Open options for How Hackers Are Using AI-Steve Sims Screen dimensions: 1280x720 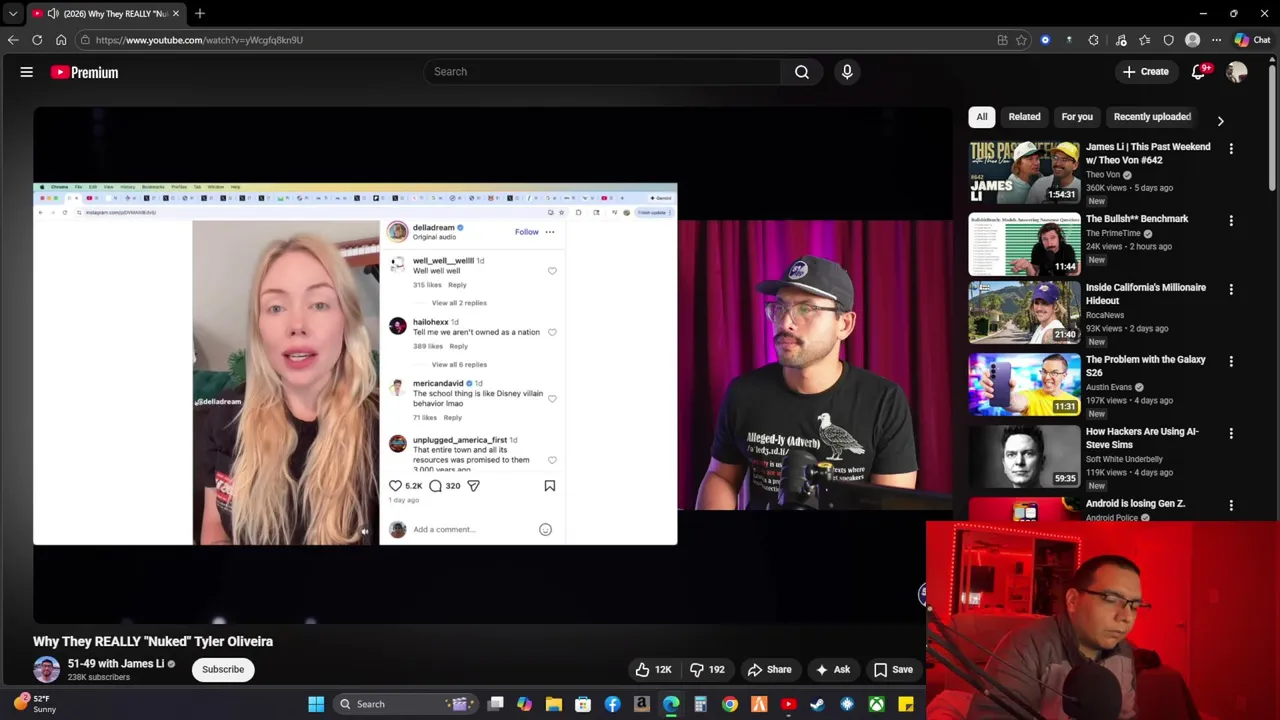coord(1231,434)
